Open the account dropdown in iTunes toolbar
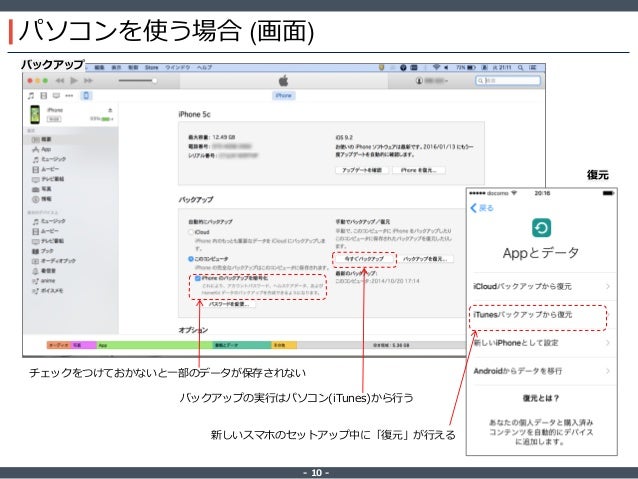 point(432,81)
